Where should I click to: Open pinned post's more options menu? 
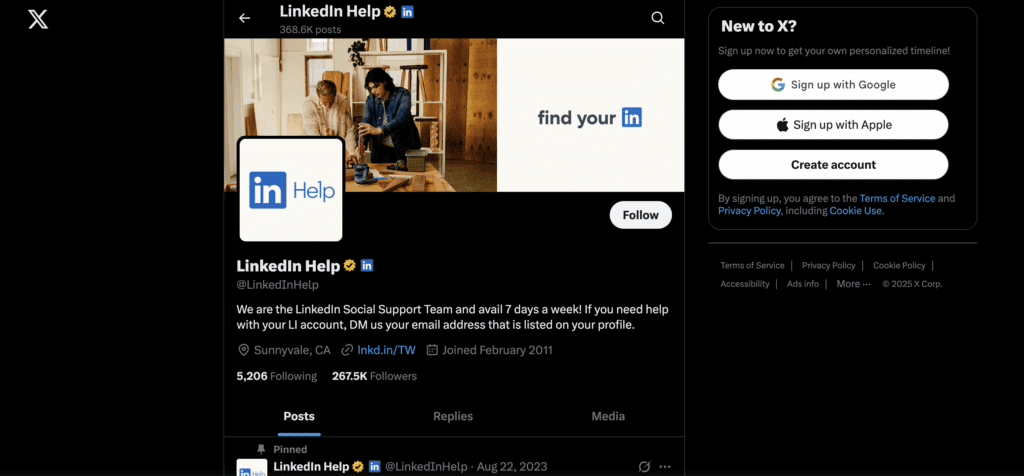click(x=665, y=467)
